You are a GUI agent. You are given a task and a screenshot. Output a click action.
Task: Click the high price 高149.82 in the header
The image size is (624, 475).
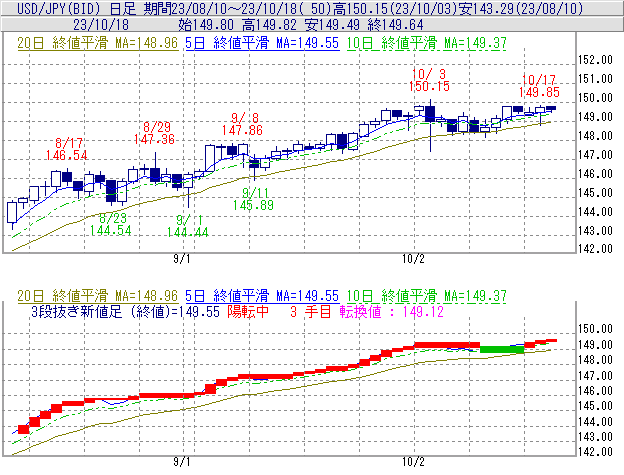click(x=269, y=25)
